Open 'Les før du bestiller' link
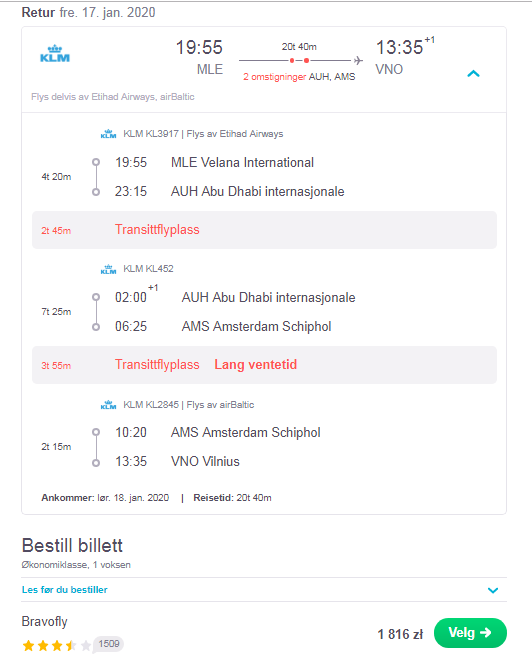This screenshot has width=532, height=657. (x=65, y=590)
